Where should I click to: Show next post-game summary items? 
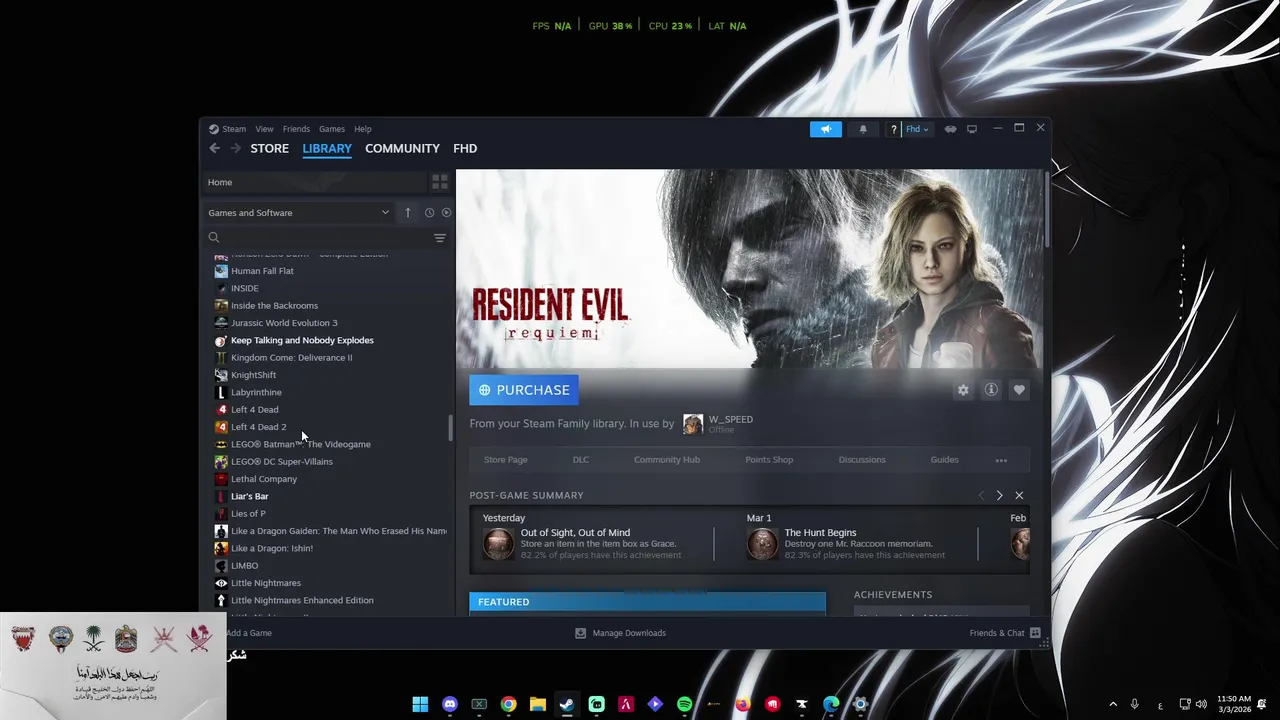point(999,495)
